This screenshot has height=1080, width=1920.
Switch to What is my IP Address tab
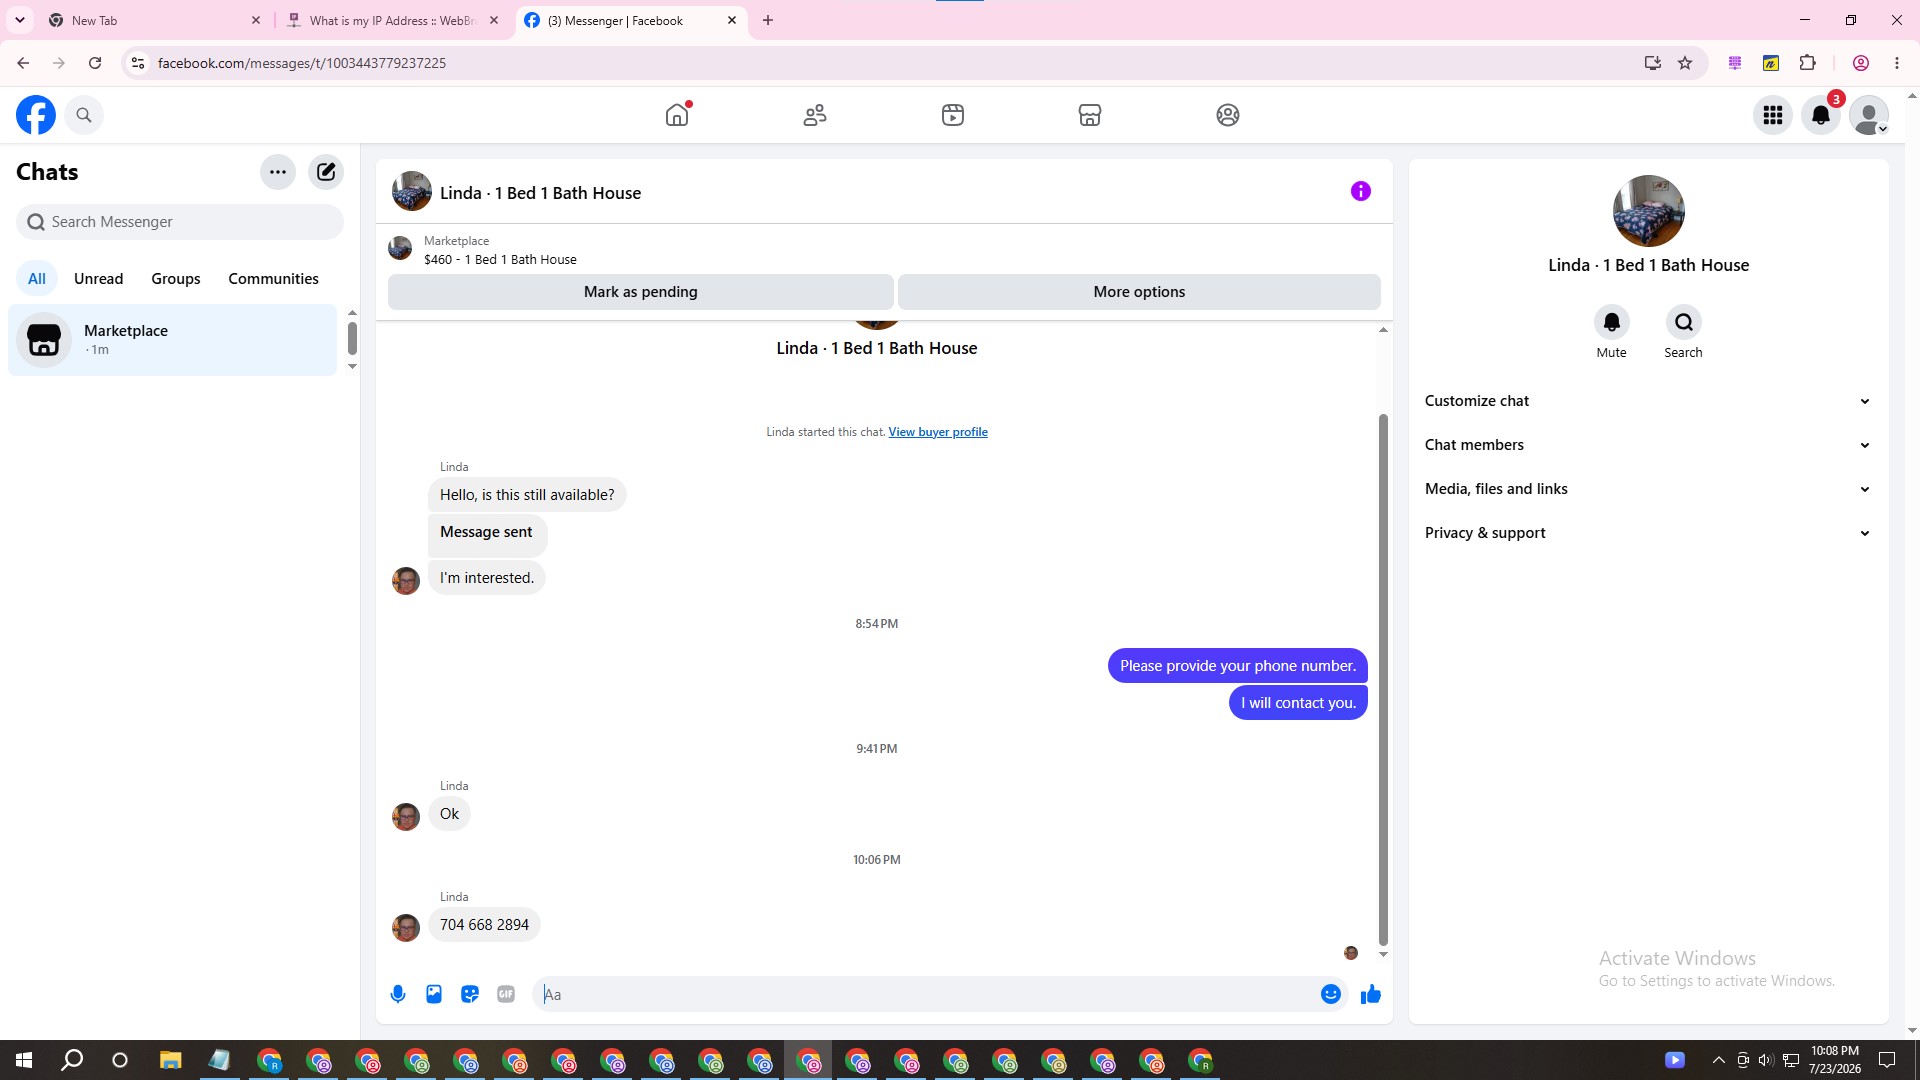(x=393, y=20)
